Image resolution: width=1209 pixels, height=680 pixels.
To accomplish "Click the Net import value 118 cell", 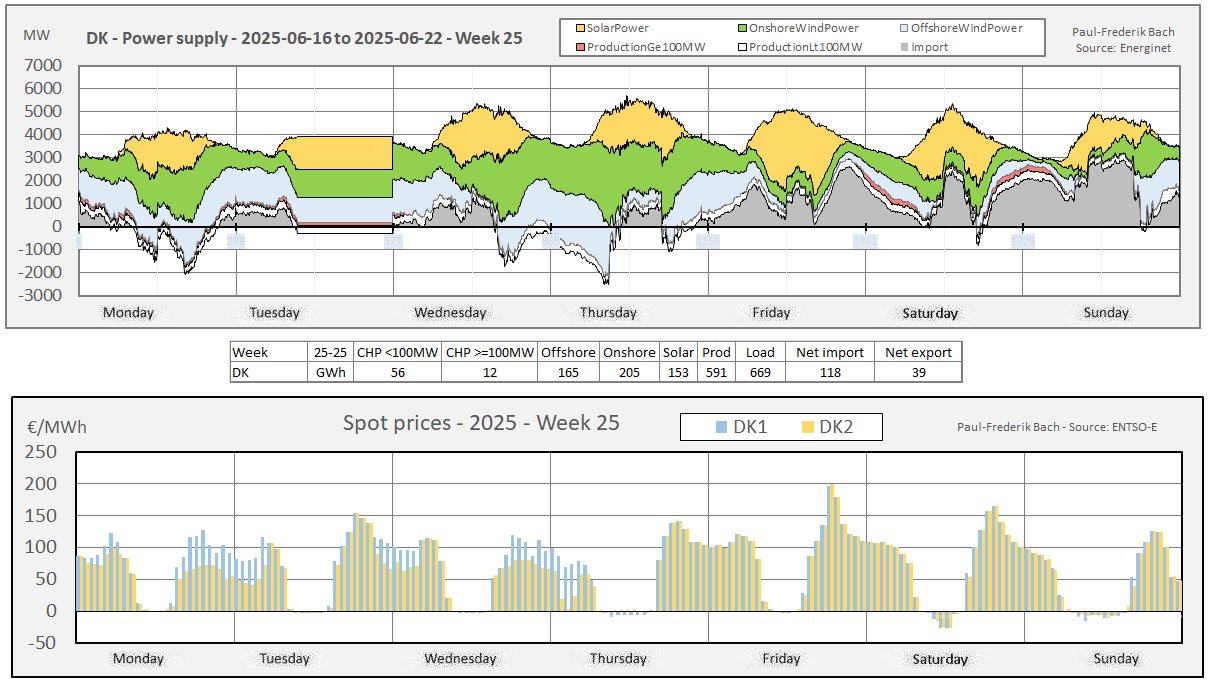I will [829, 372].
